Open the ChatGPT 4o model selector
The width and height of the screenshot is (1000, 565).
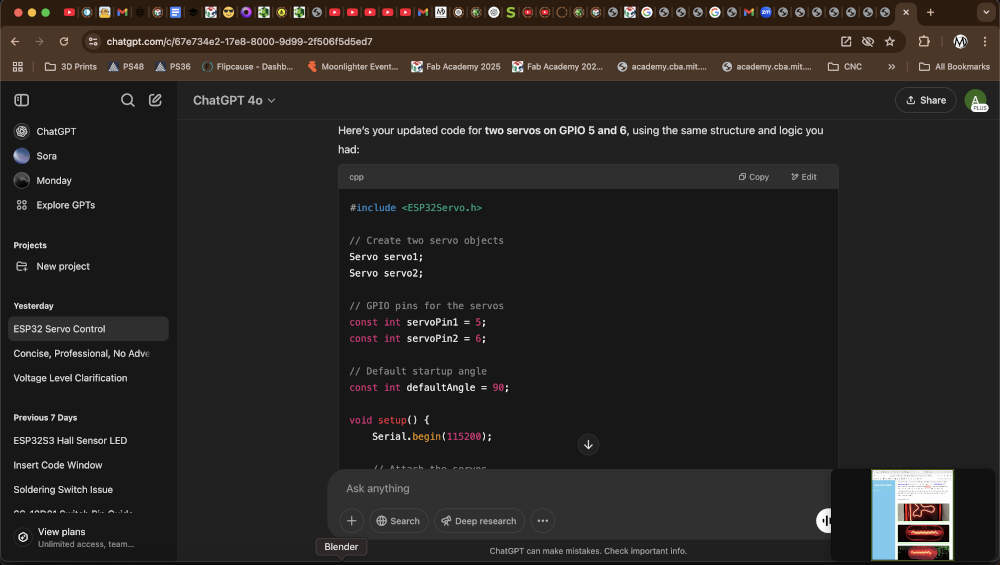[x=234, y=101]
